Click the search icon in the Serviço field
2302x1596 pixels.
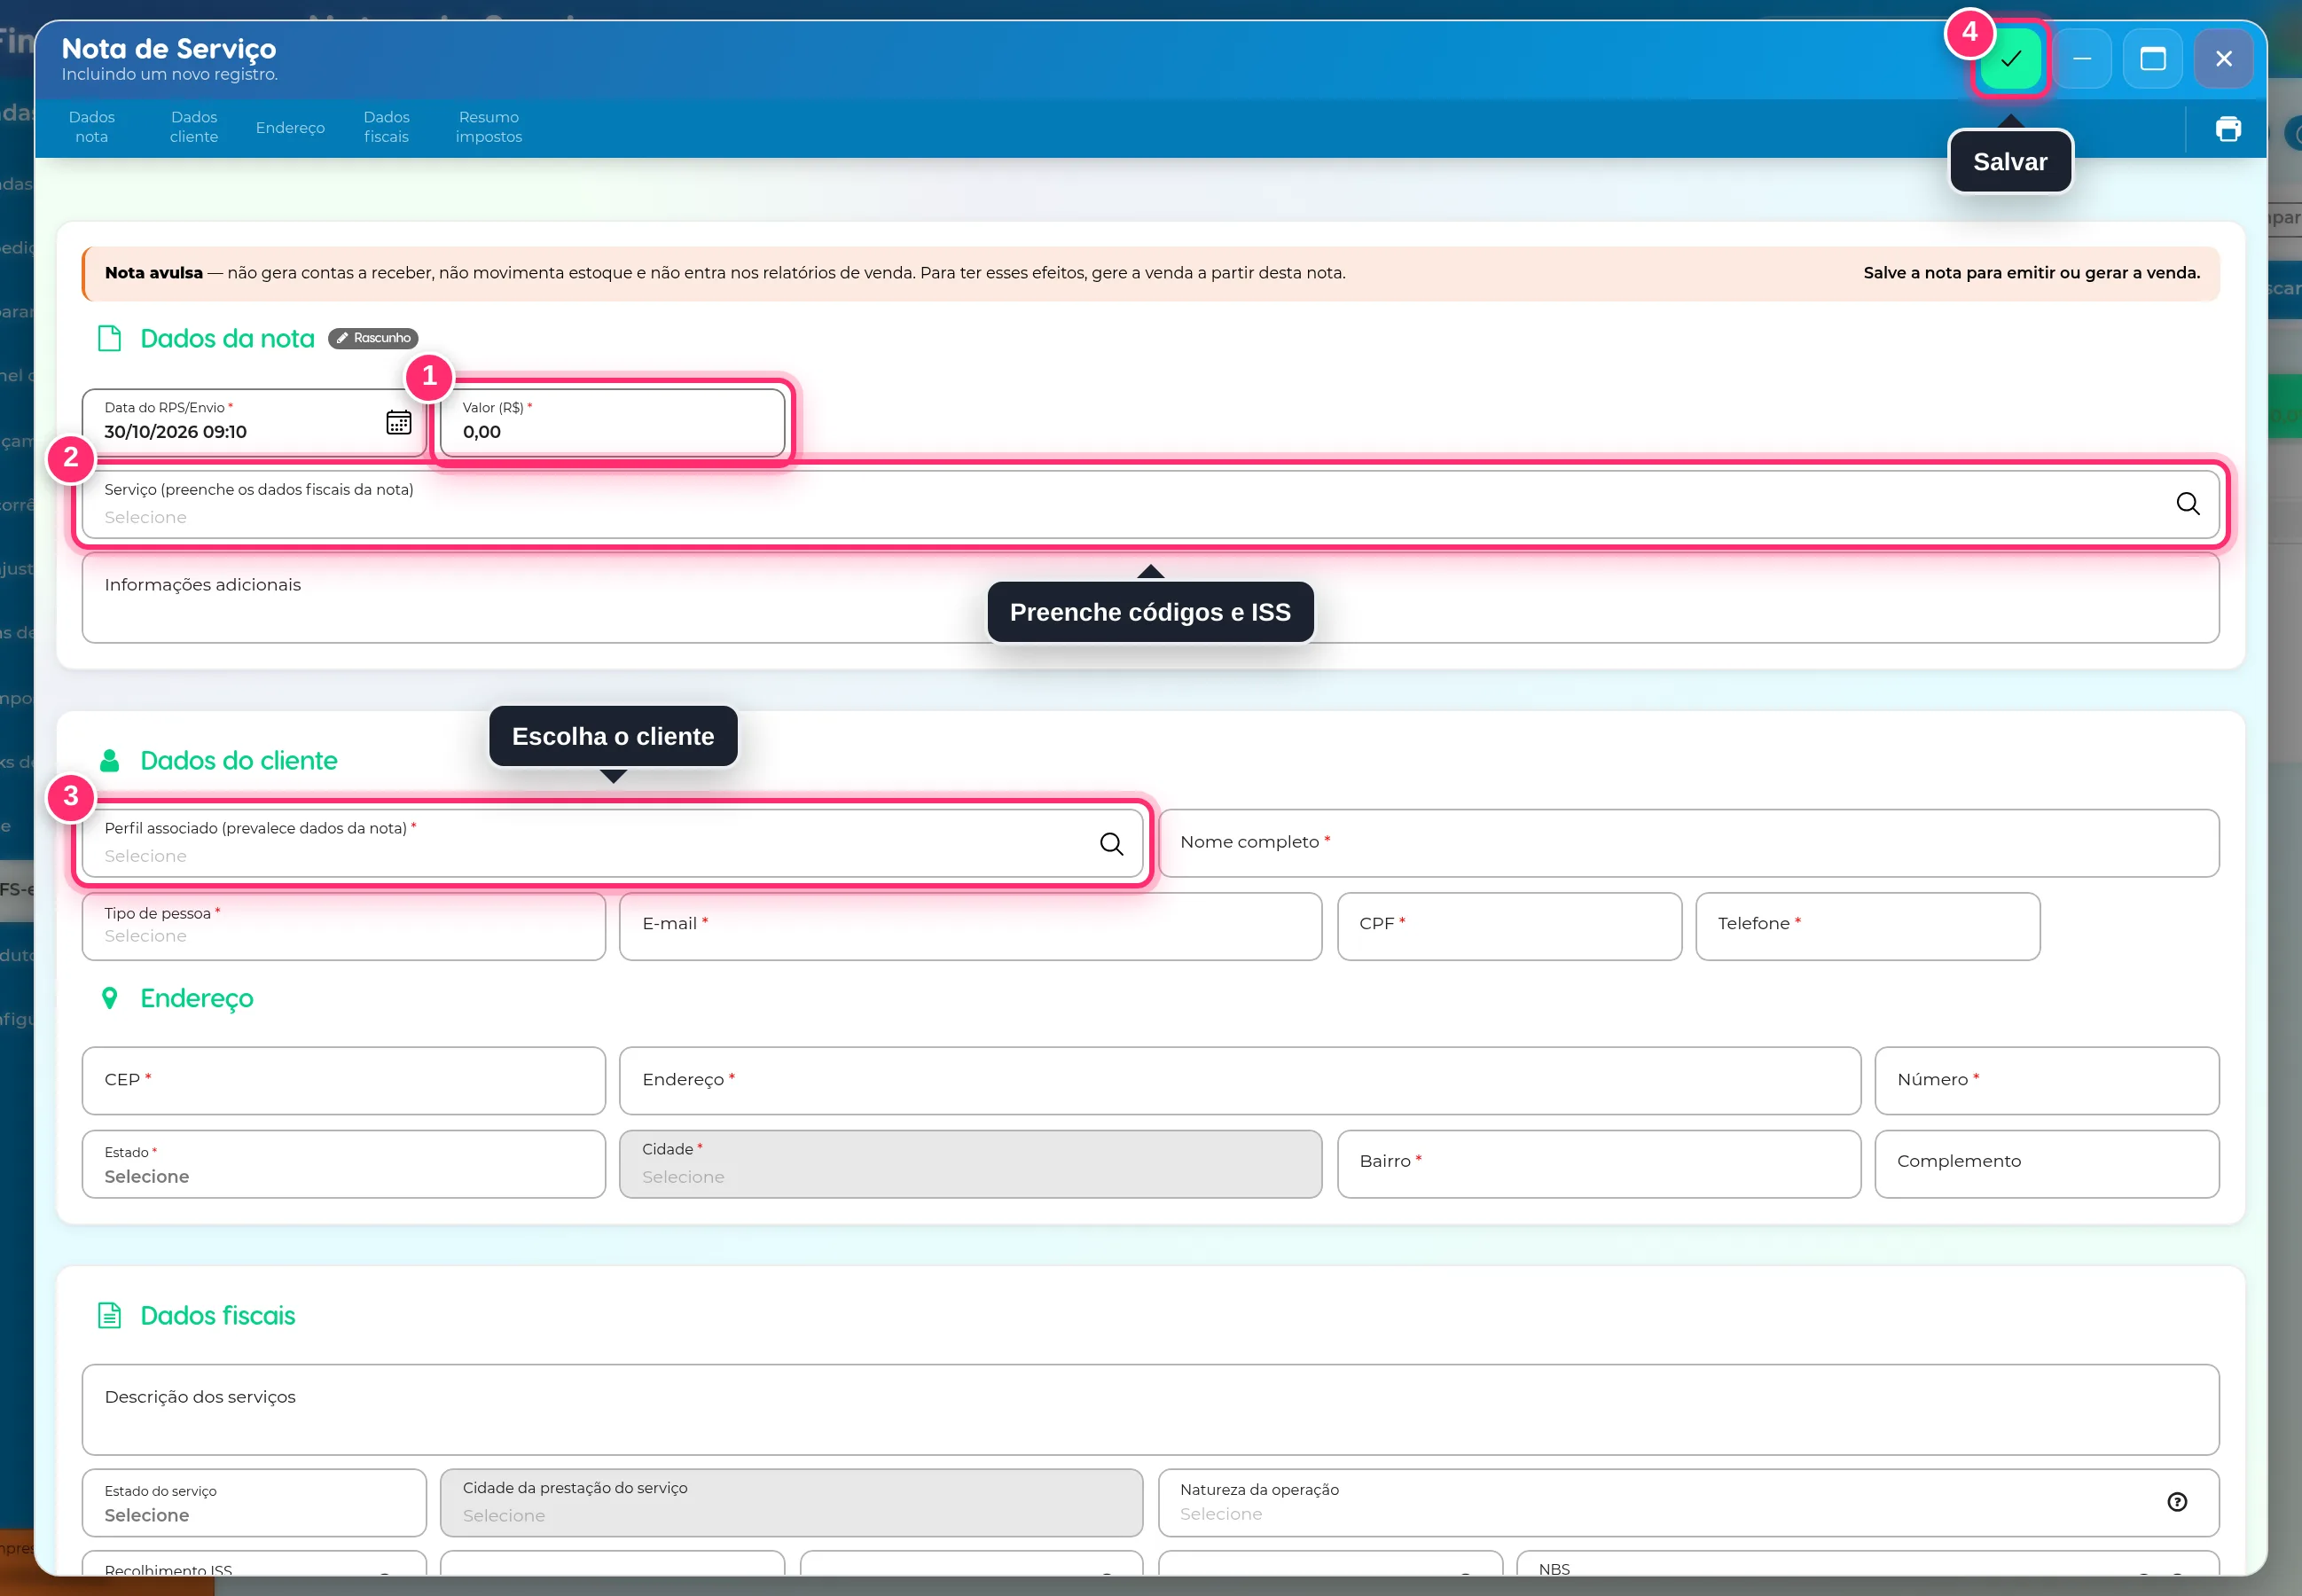pyautogui.click(x=2187, y=503)
